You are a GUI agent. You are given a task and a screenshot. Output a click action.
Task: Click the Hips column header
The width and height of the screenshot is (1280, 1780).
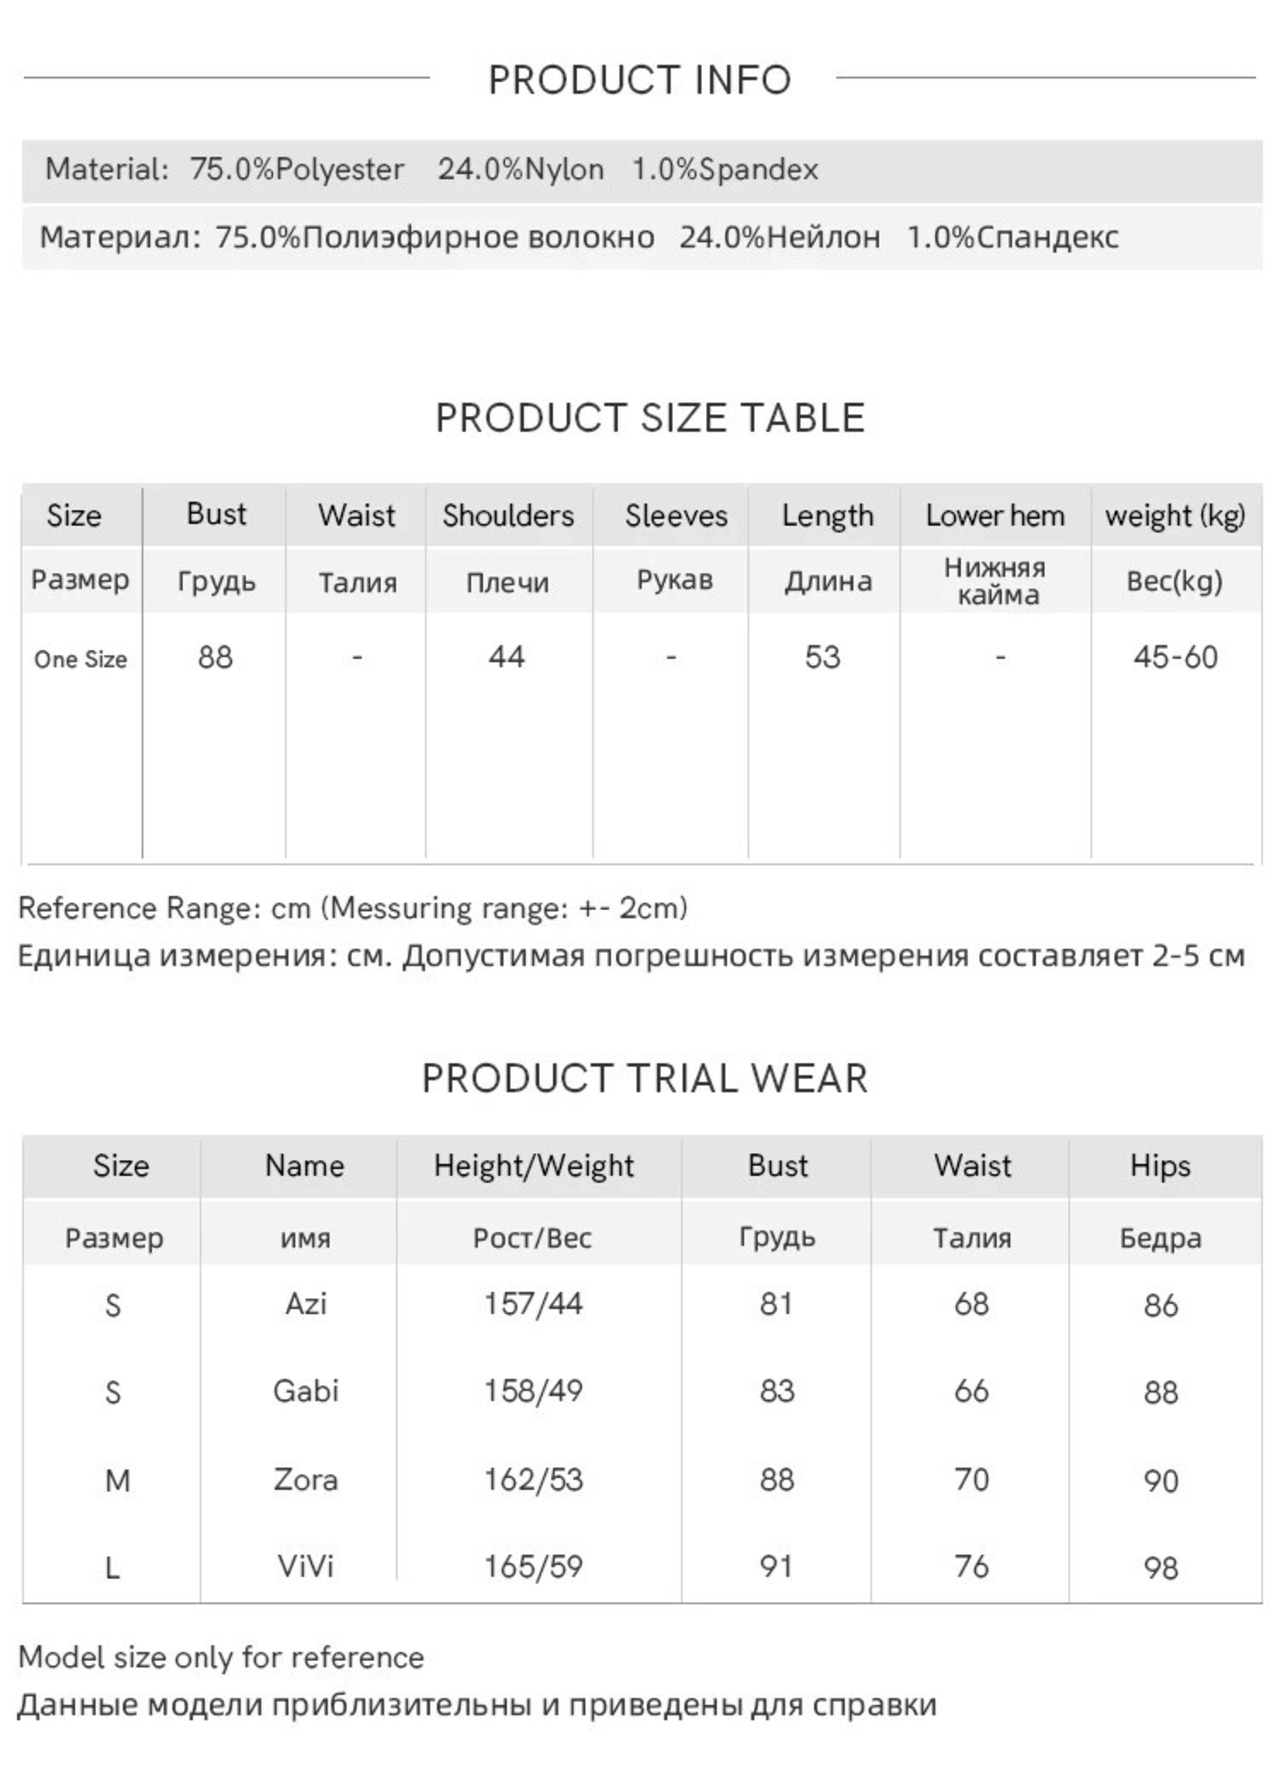click(x=1160, y=1166)
